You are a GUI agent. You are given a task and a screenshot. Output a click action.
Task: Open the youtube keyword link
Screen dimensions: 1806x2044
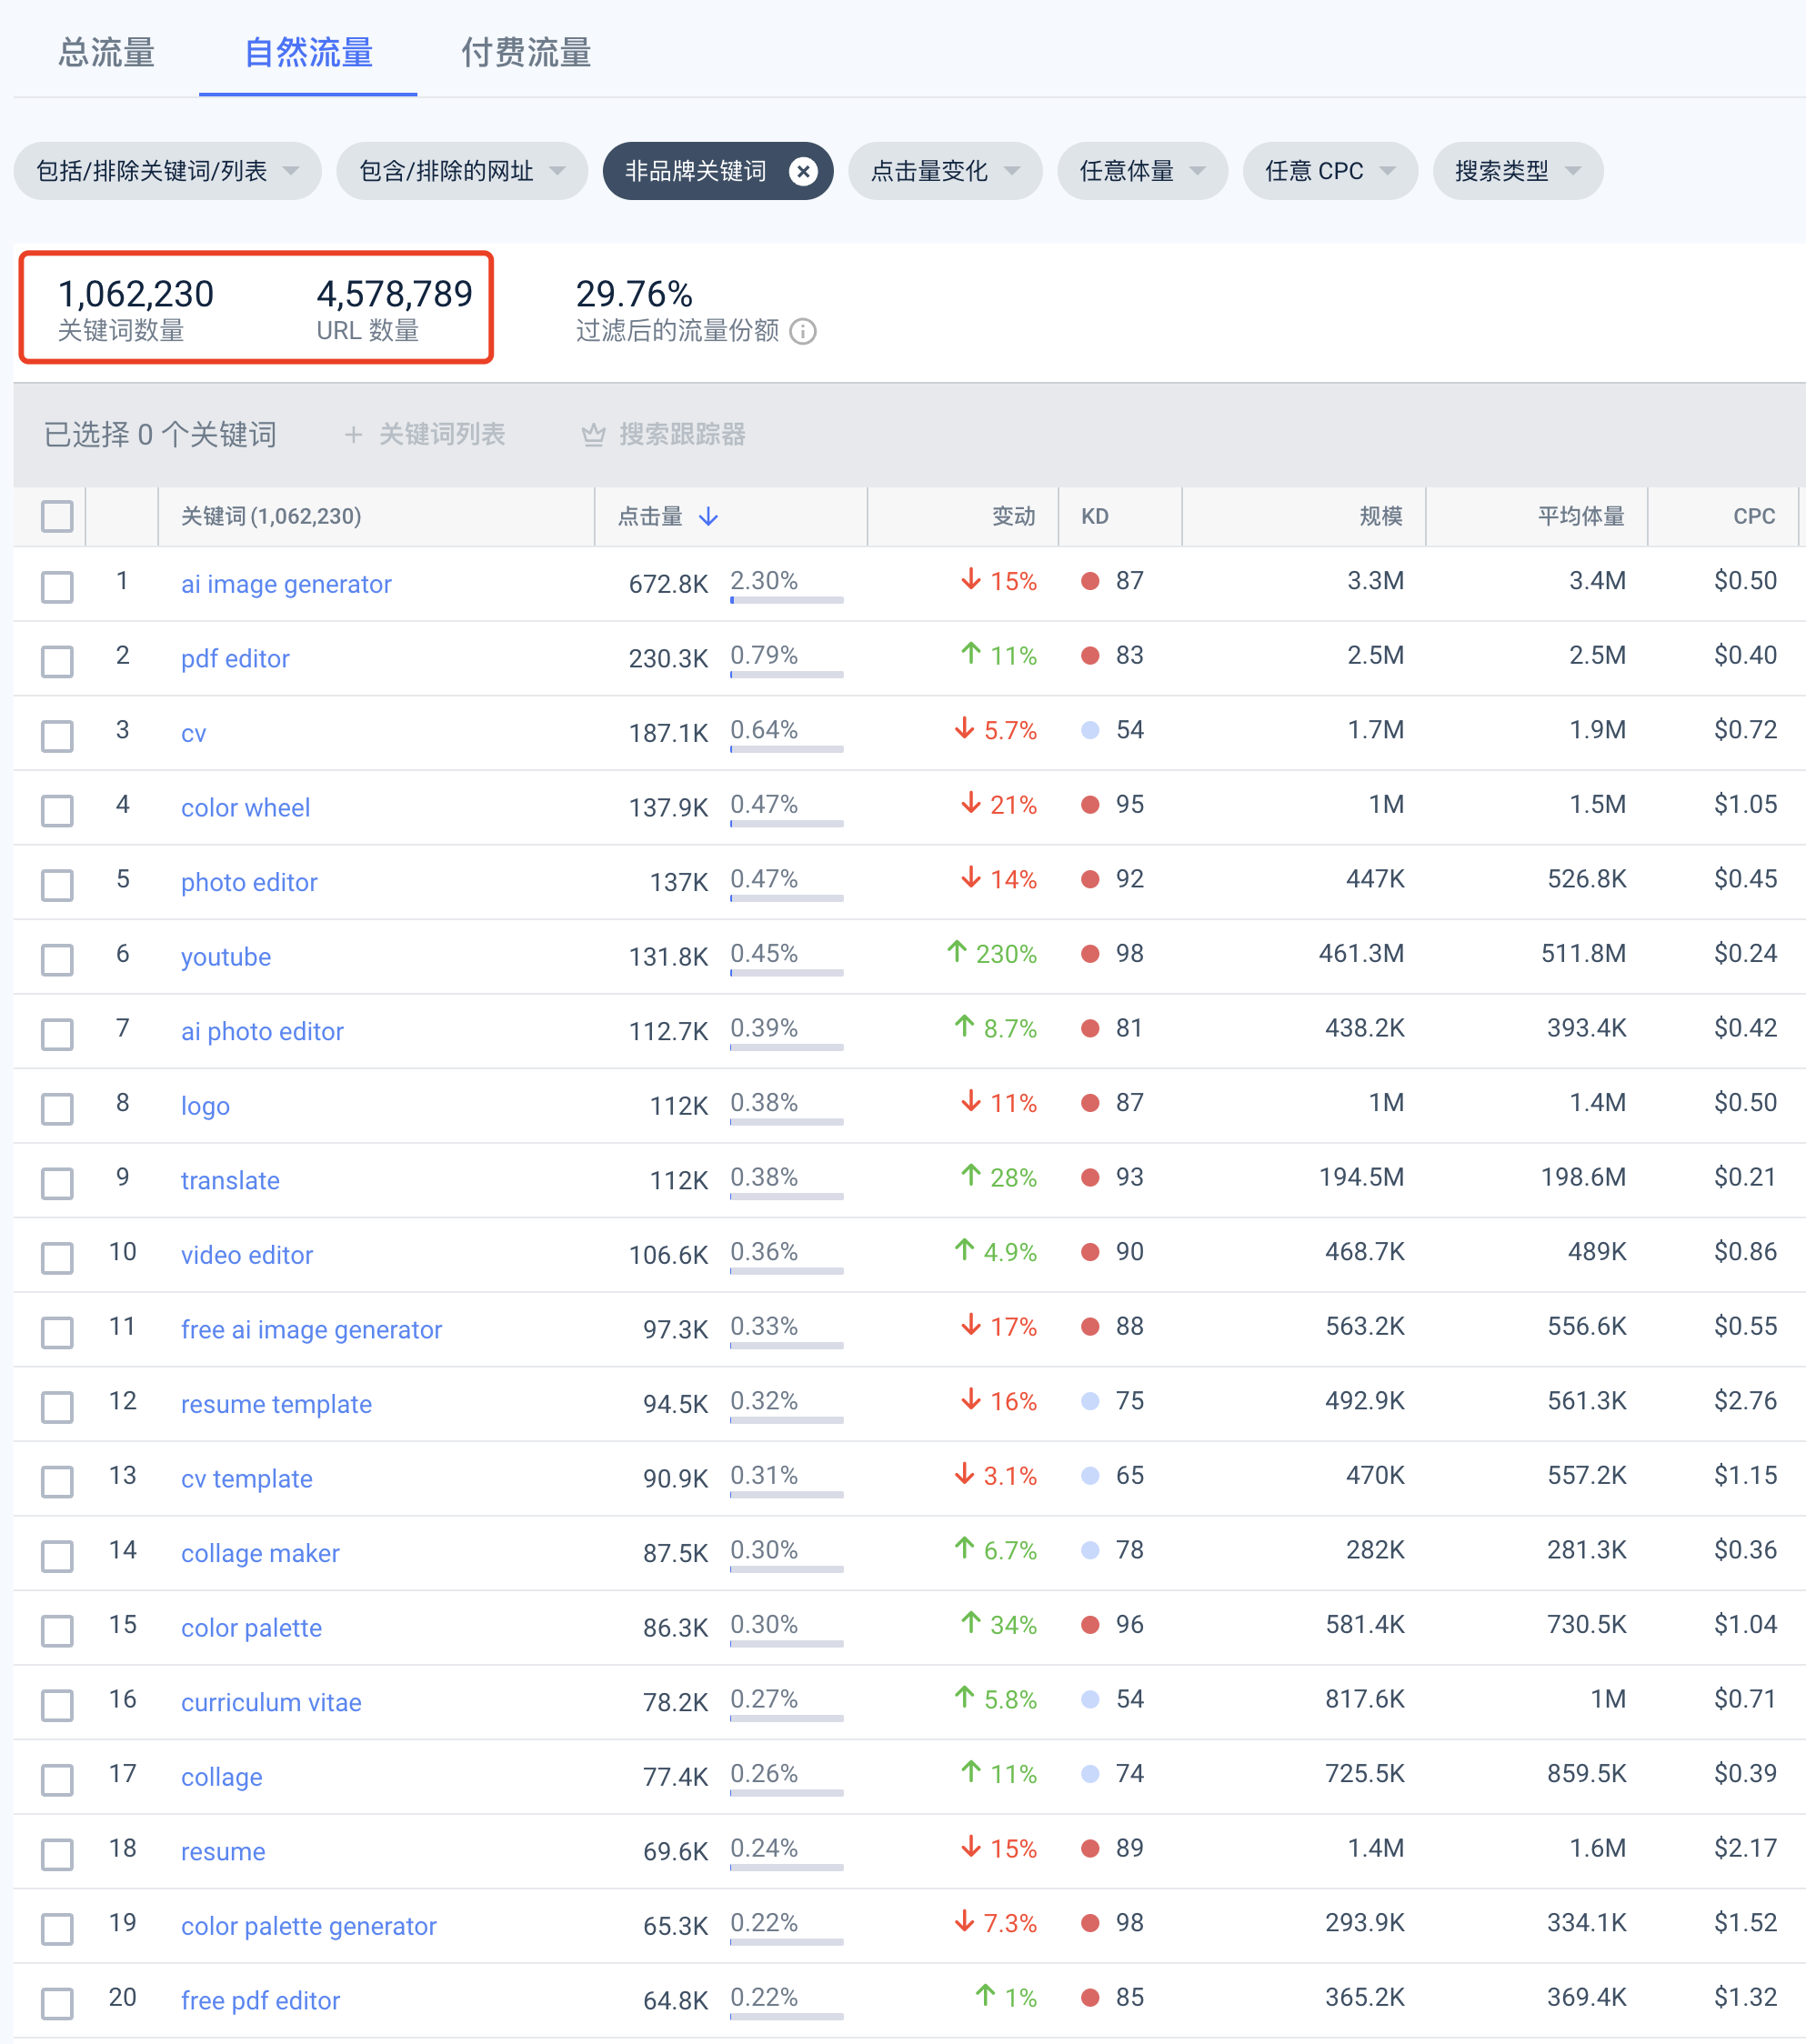click(x=226, y=957)
